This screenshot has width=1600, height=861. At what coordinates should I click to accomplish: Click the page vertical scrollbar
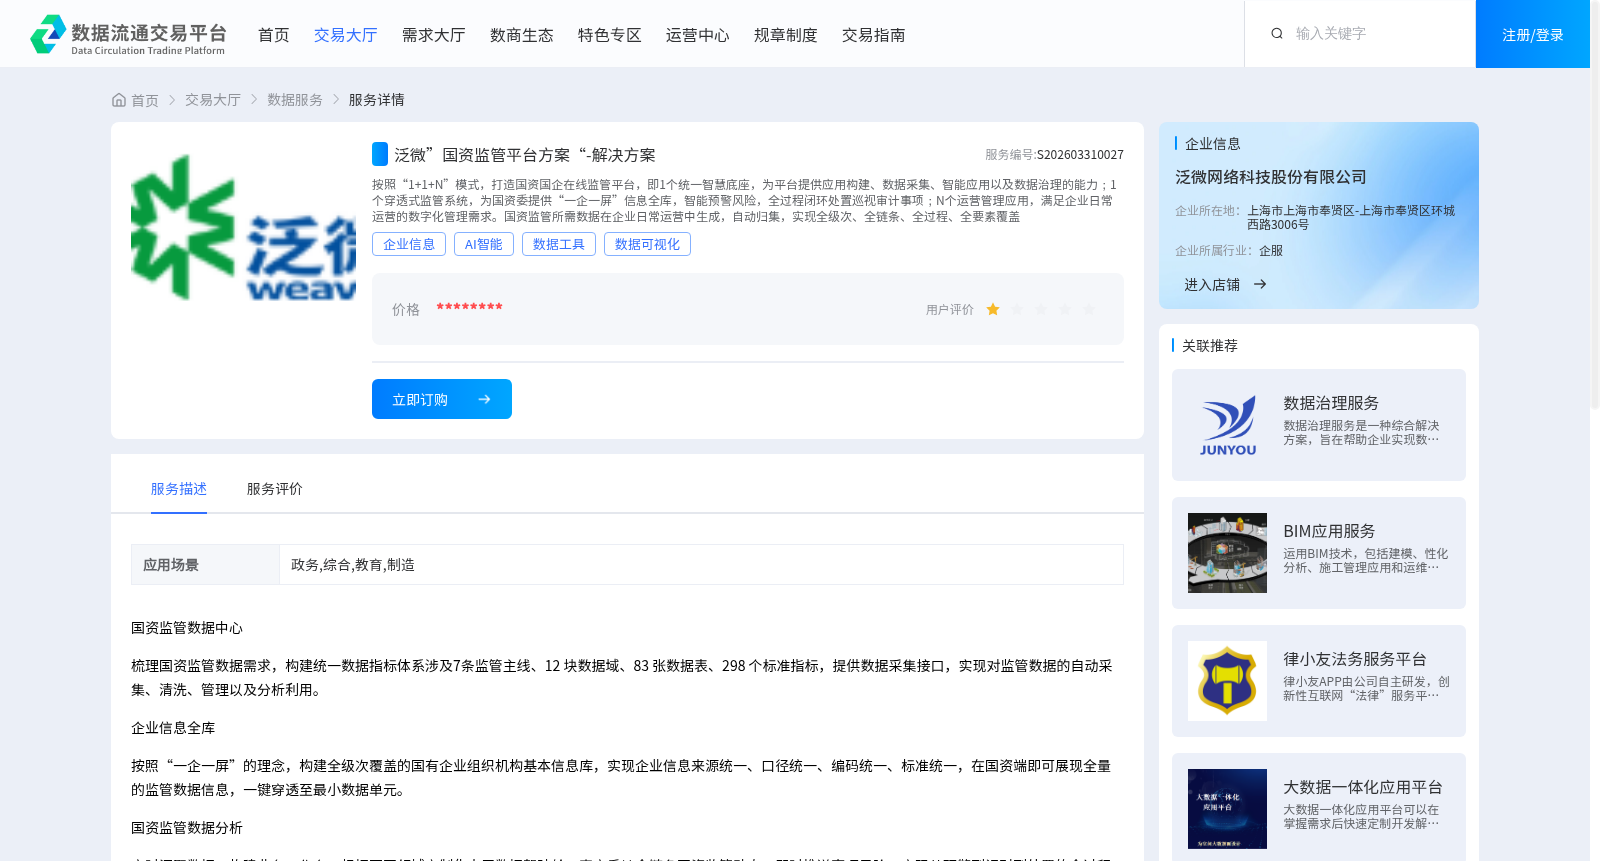point(1595,205)
